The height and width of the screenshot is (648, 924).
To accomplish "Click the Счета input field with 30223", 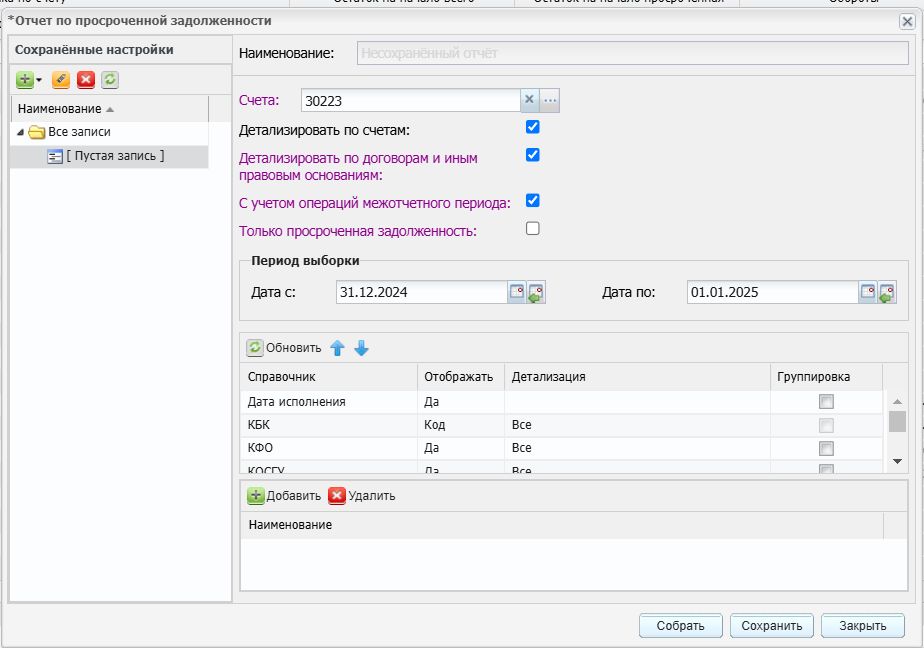I will 411,100.
